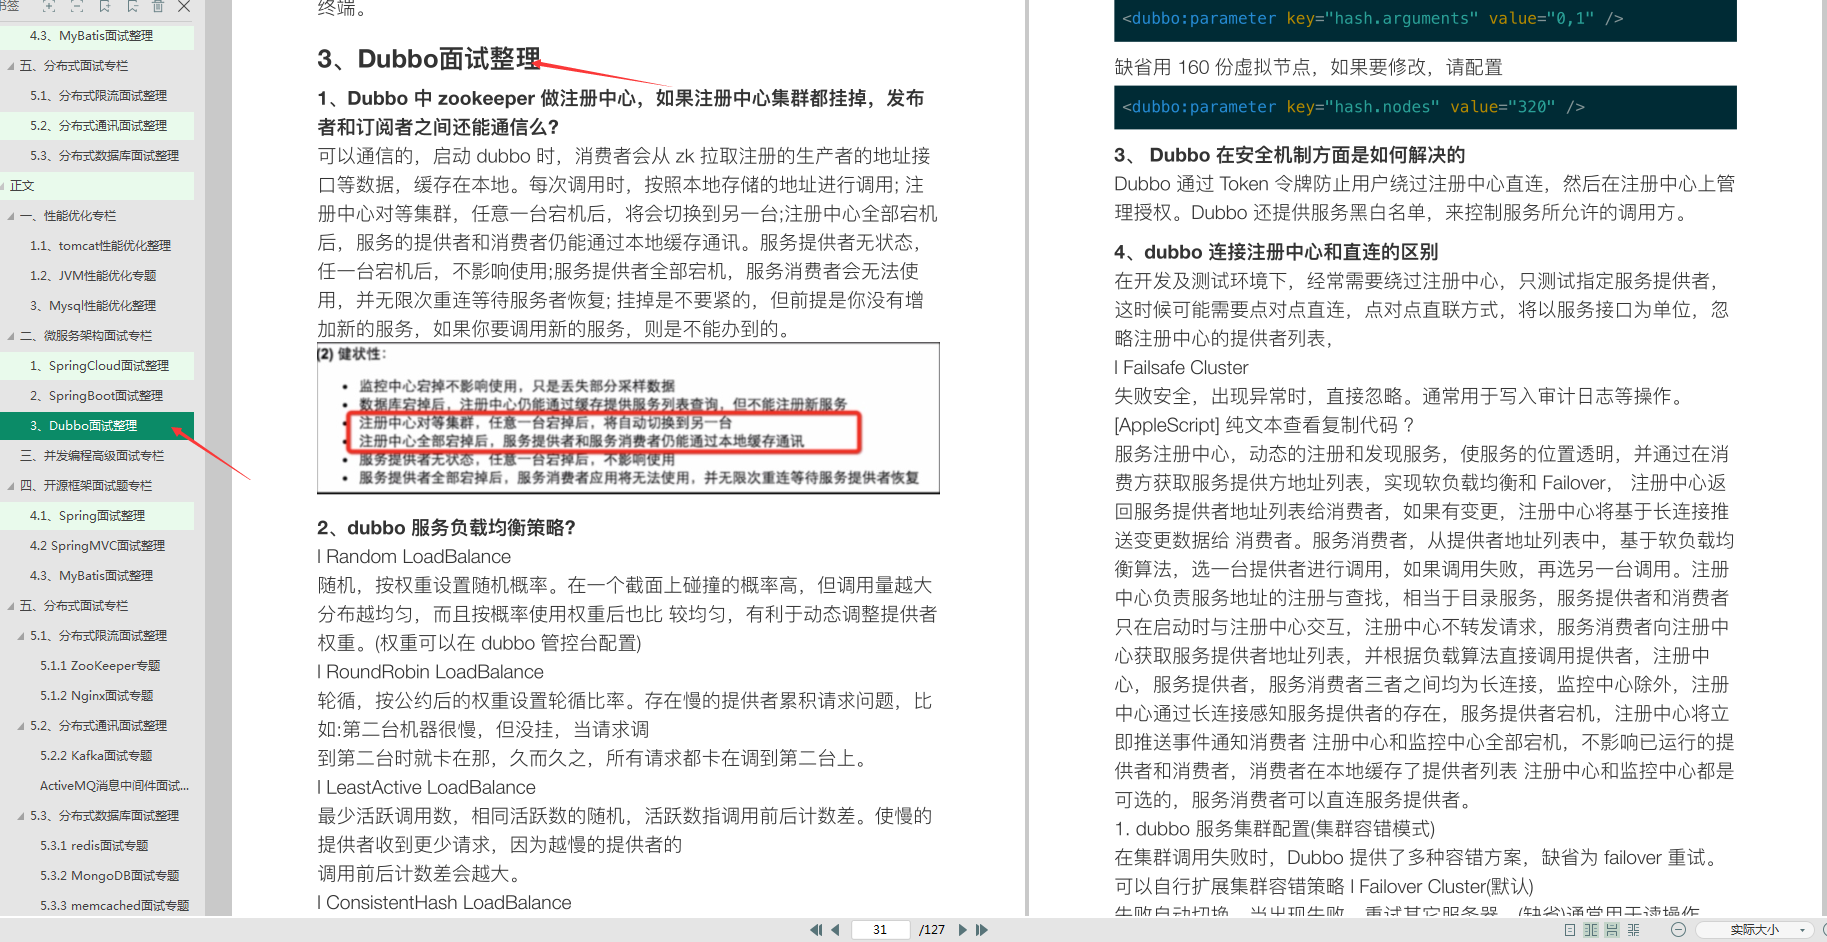Open bookmark 2、SpringBoot面试整理

(x=97, y=396)
